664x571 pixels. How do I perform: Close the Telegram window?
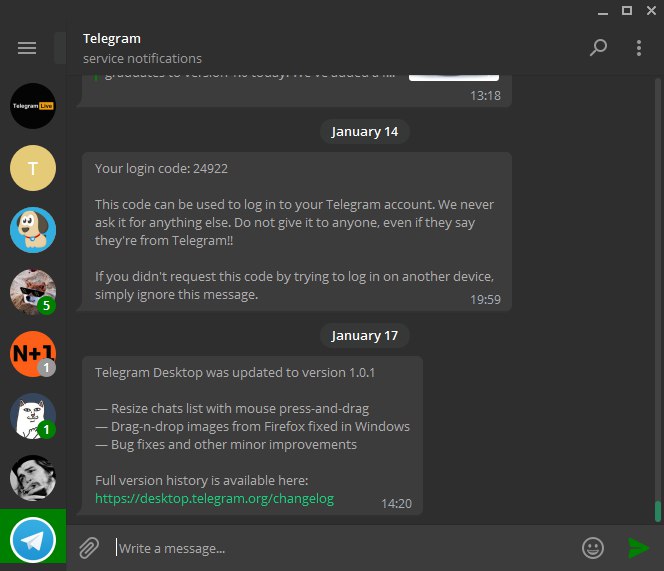[x=651, y=11]
